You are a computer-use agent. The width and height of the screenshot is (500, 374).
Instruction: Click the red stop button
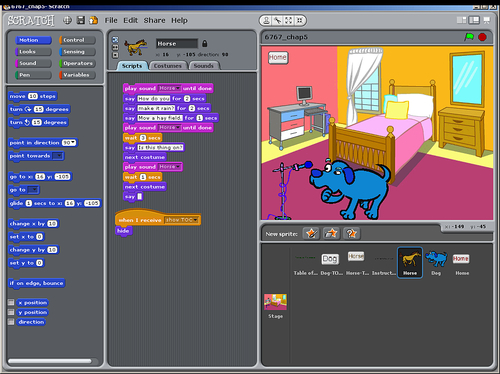482,37
